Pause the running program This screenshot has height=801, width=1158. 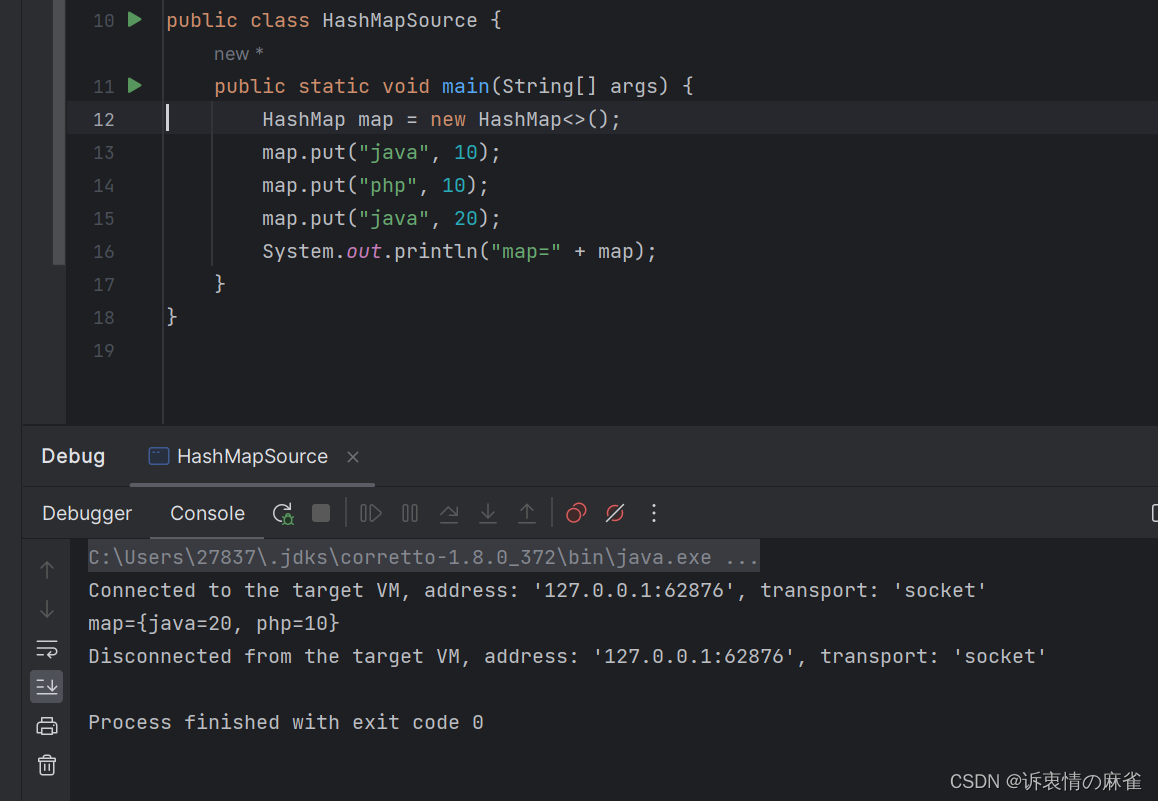pyautogui.click(x=410, y=513)
